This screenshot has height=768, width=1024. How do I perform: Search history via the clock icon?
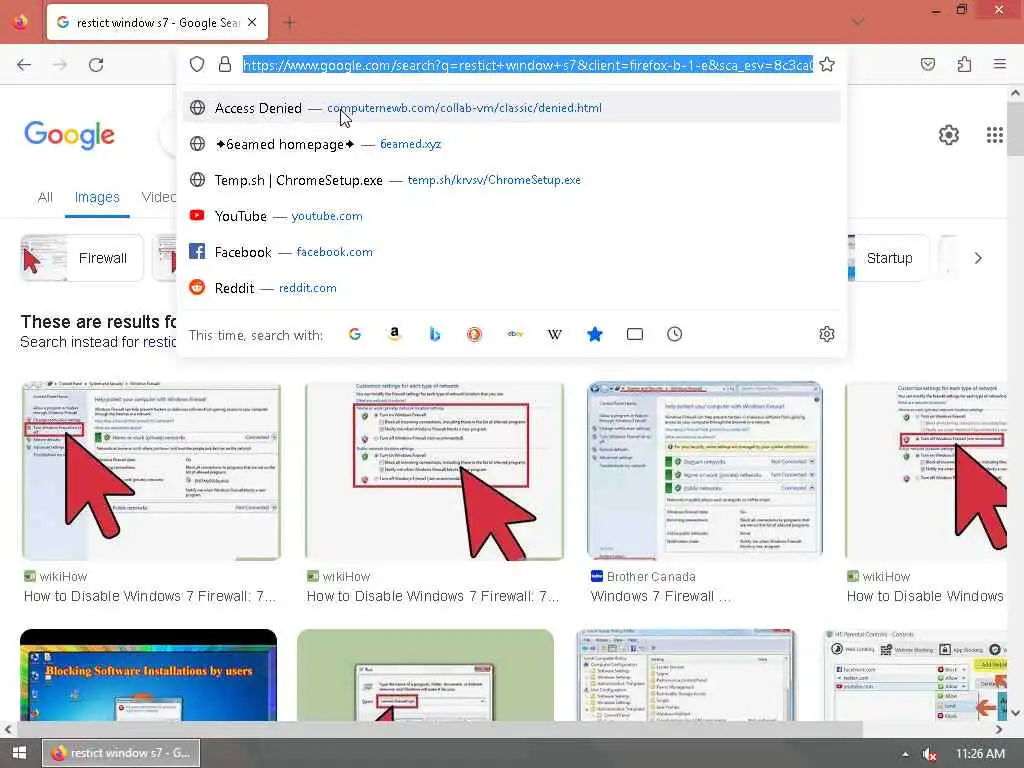675,334
